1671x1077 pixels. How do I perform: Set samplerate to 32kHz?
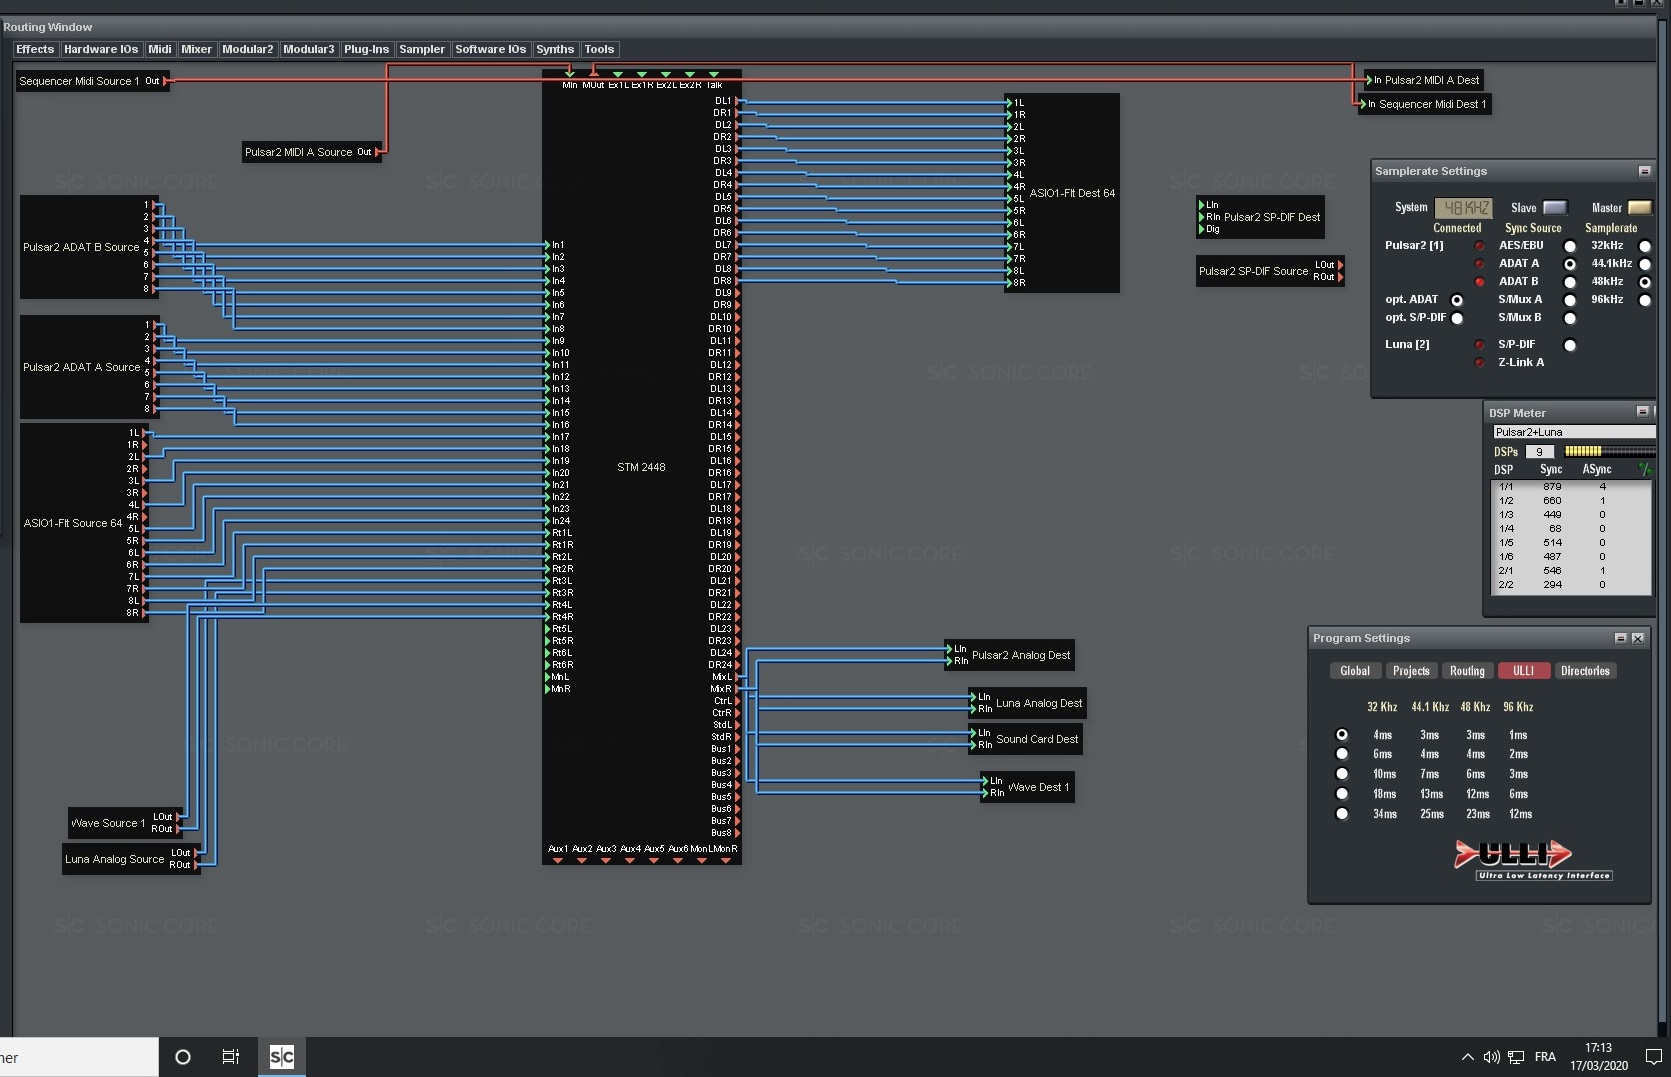pyautogui.click(x=1645, y=246)
